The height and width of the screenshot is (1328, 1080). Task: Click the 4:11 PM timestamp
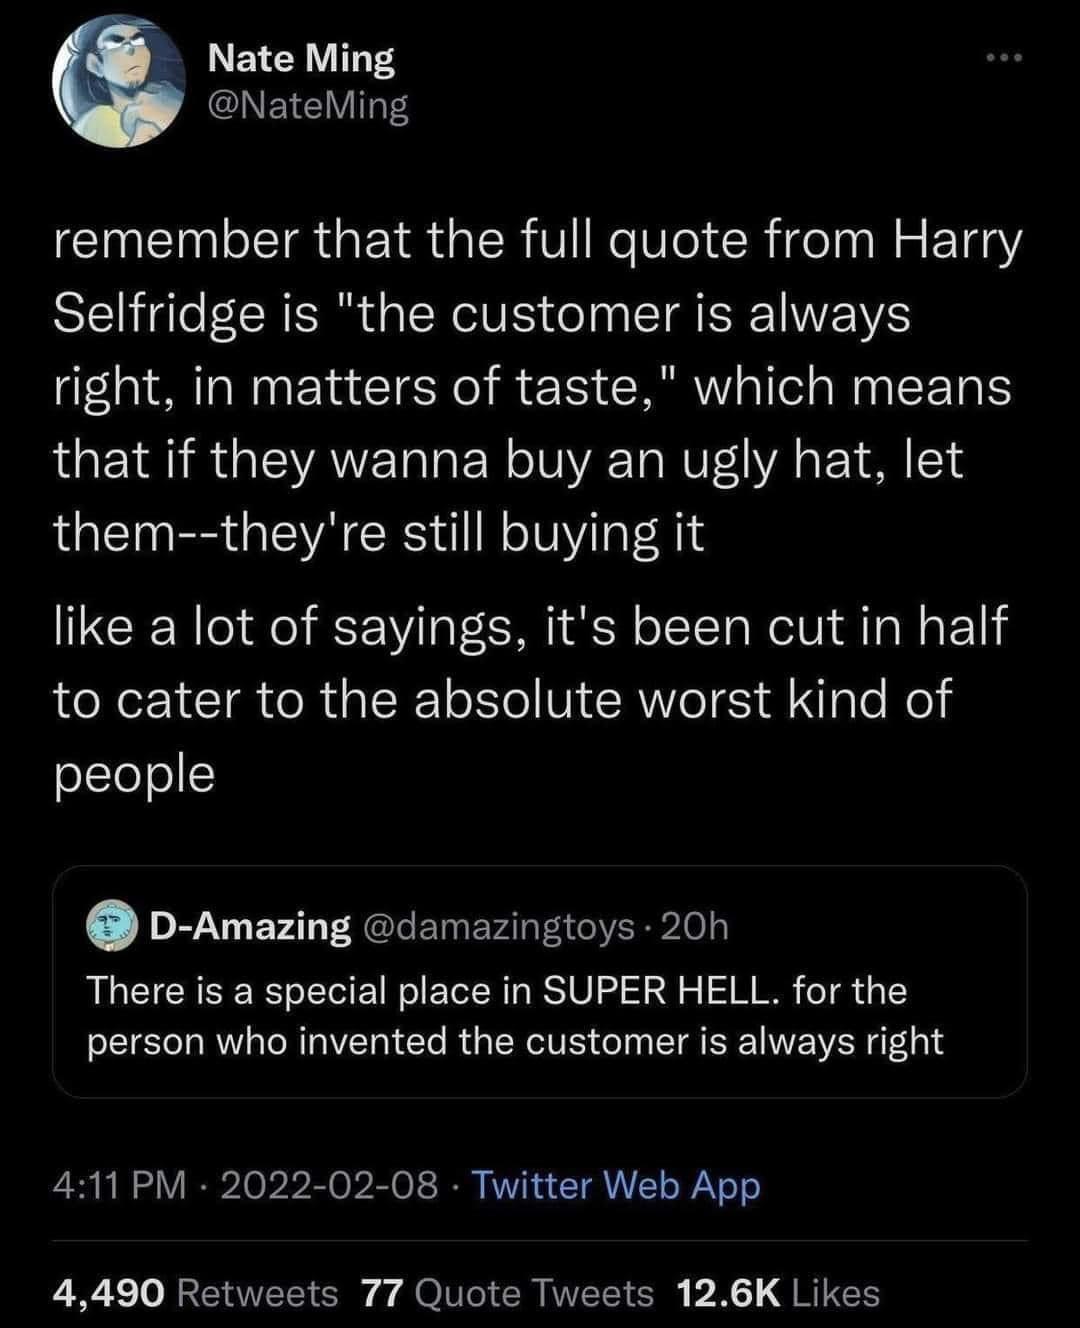[119, 1185]
